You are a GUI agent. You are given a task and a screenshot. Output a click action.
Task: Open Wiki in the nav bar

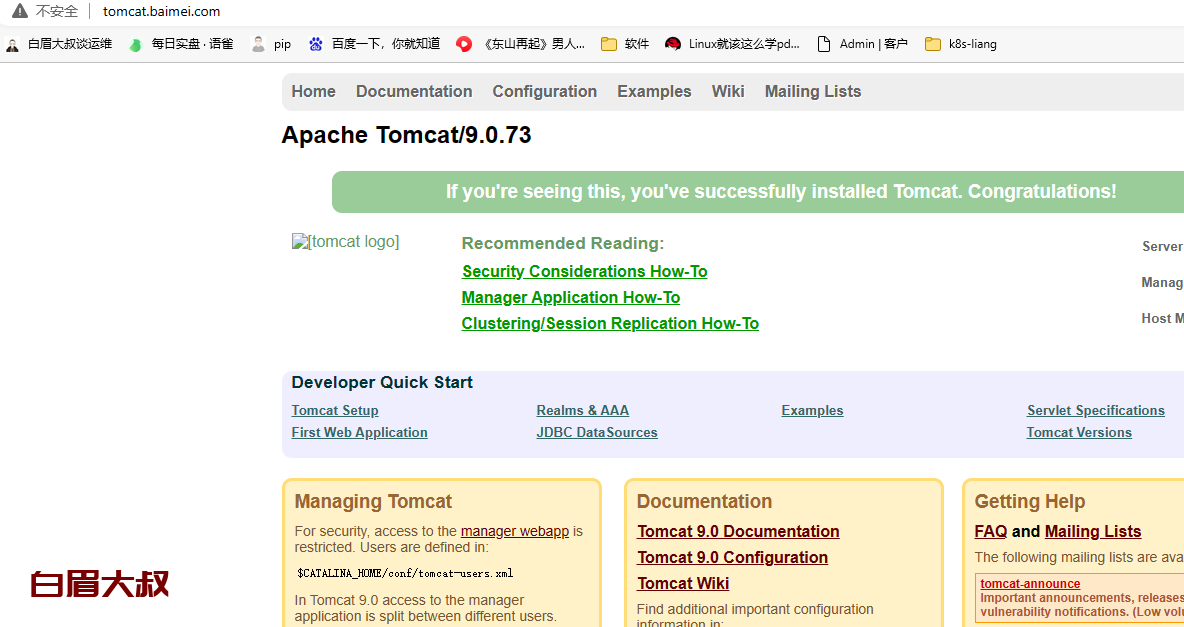[728, 91]
